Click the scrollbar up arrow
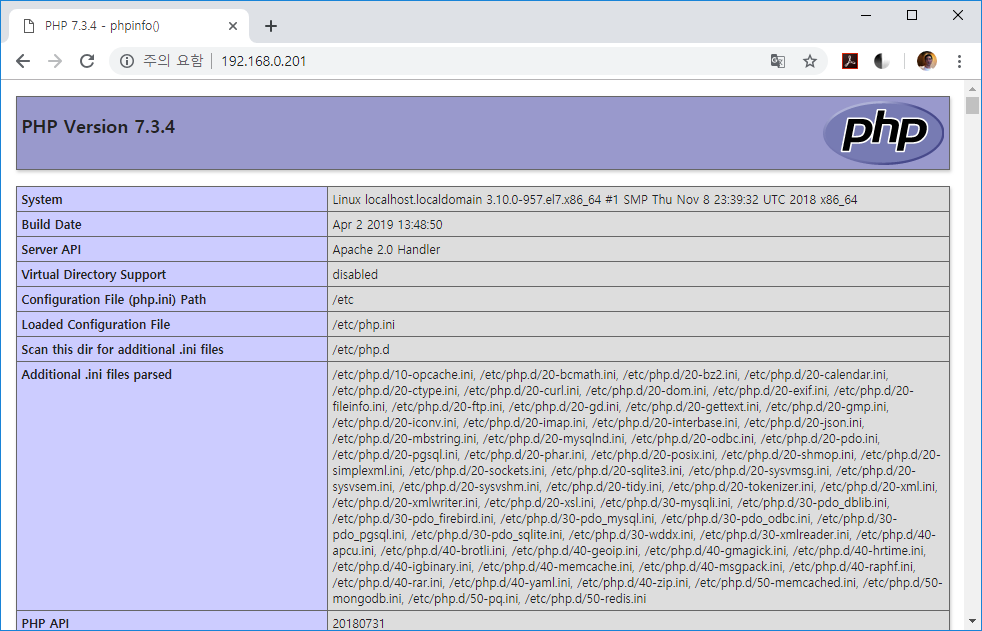The width and height of the screenshot is (982, 631). (x=972, y=89)
